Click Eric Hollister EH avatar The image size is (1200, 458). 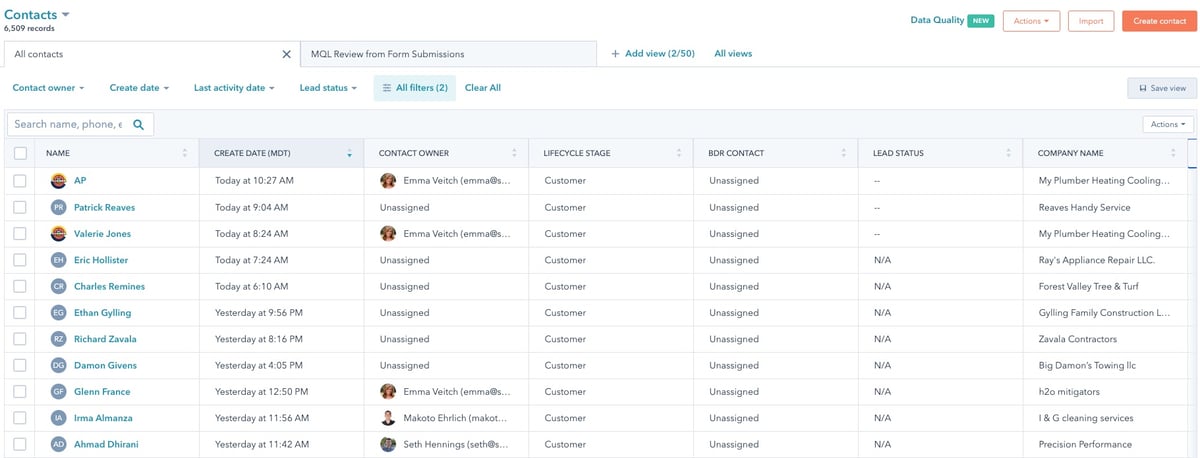point(58,260)
